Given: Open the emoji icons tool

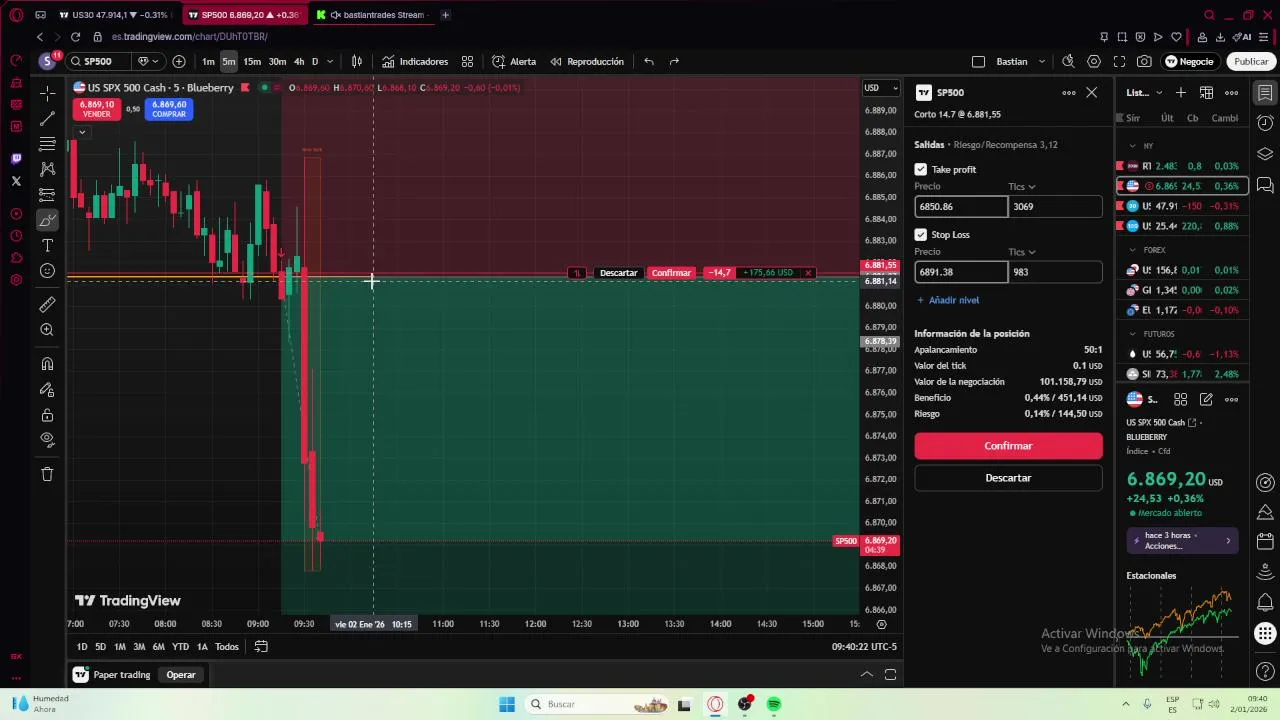Looking at the screenshot, I should click(47, 271).
